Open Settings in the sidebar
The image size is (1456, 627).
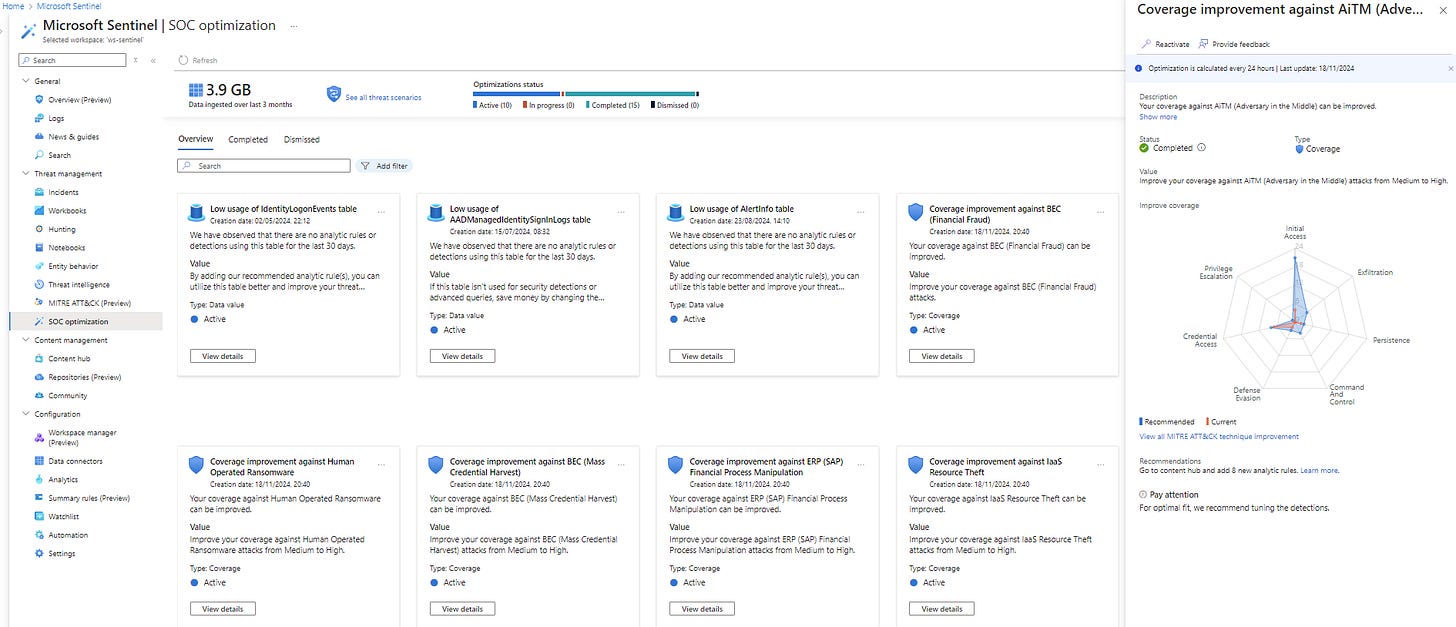61,554
